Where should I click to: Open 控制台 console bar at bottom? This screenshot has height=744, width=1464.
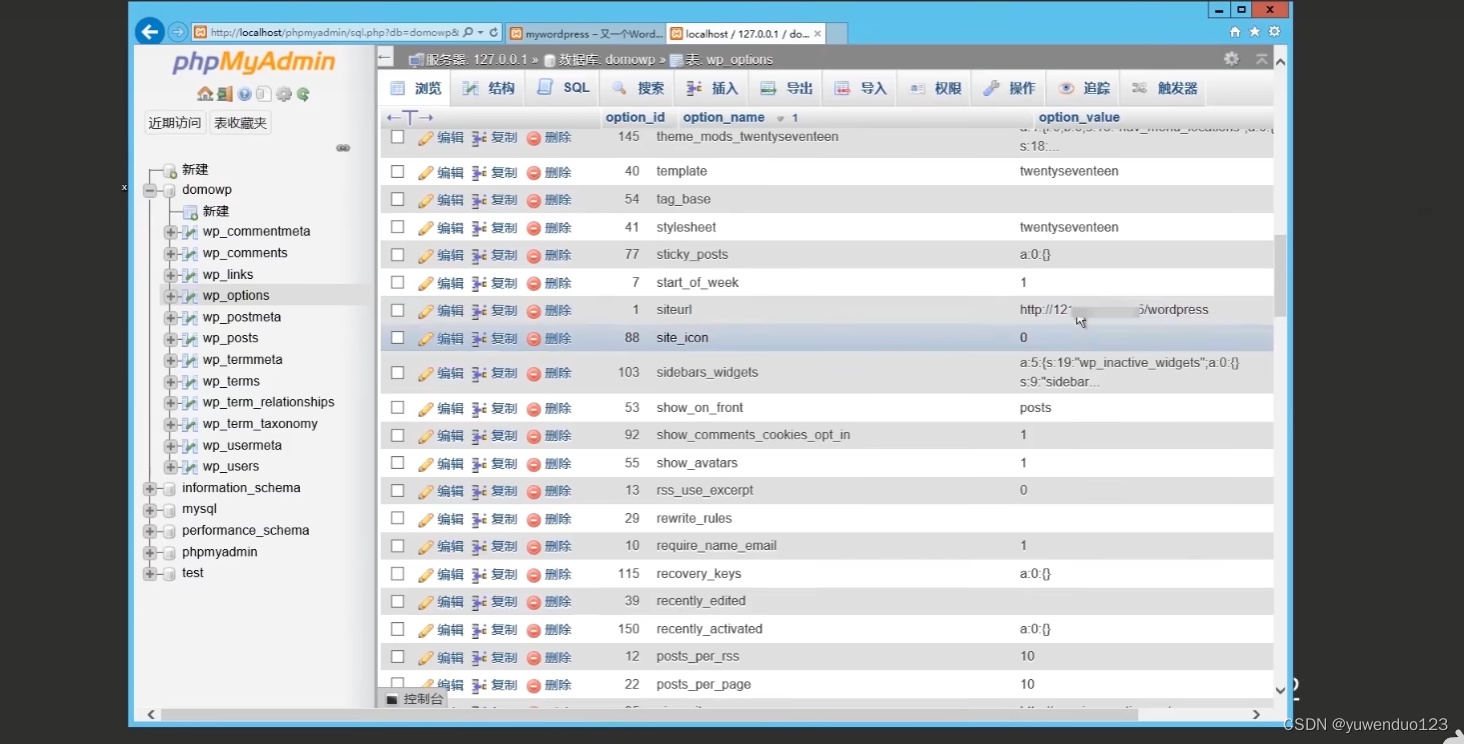tap(414, 699)
